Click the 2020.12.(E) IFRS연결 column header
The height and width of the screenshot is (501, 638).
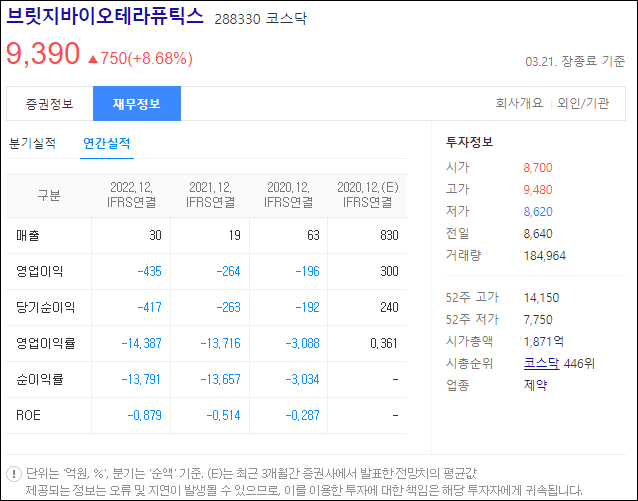[368, 195]
